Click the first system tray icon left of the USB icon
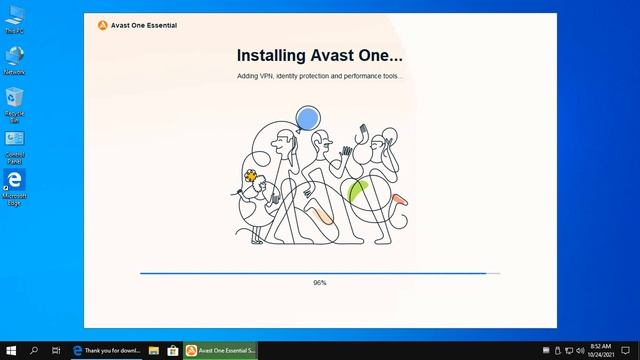Image resolution: width=640 pixels, height=360 pixels. pos(546,350)
